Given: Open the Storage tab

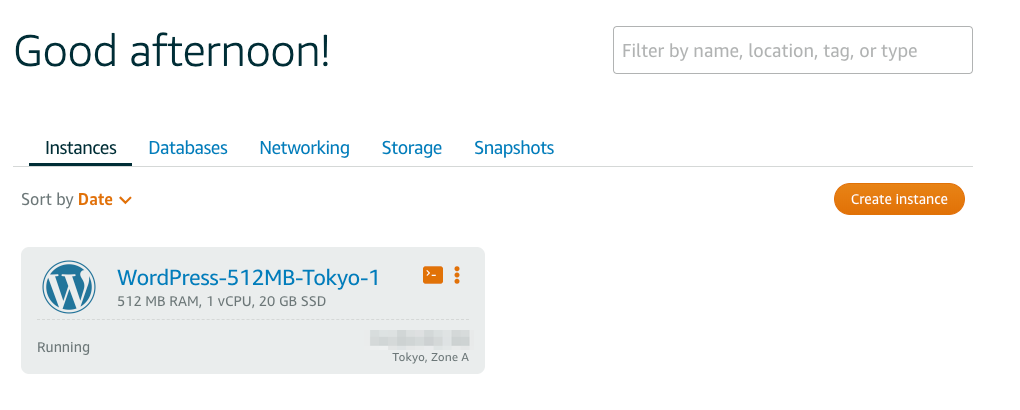Looking at the screenshot, I should click(x=411, y=148).
